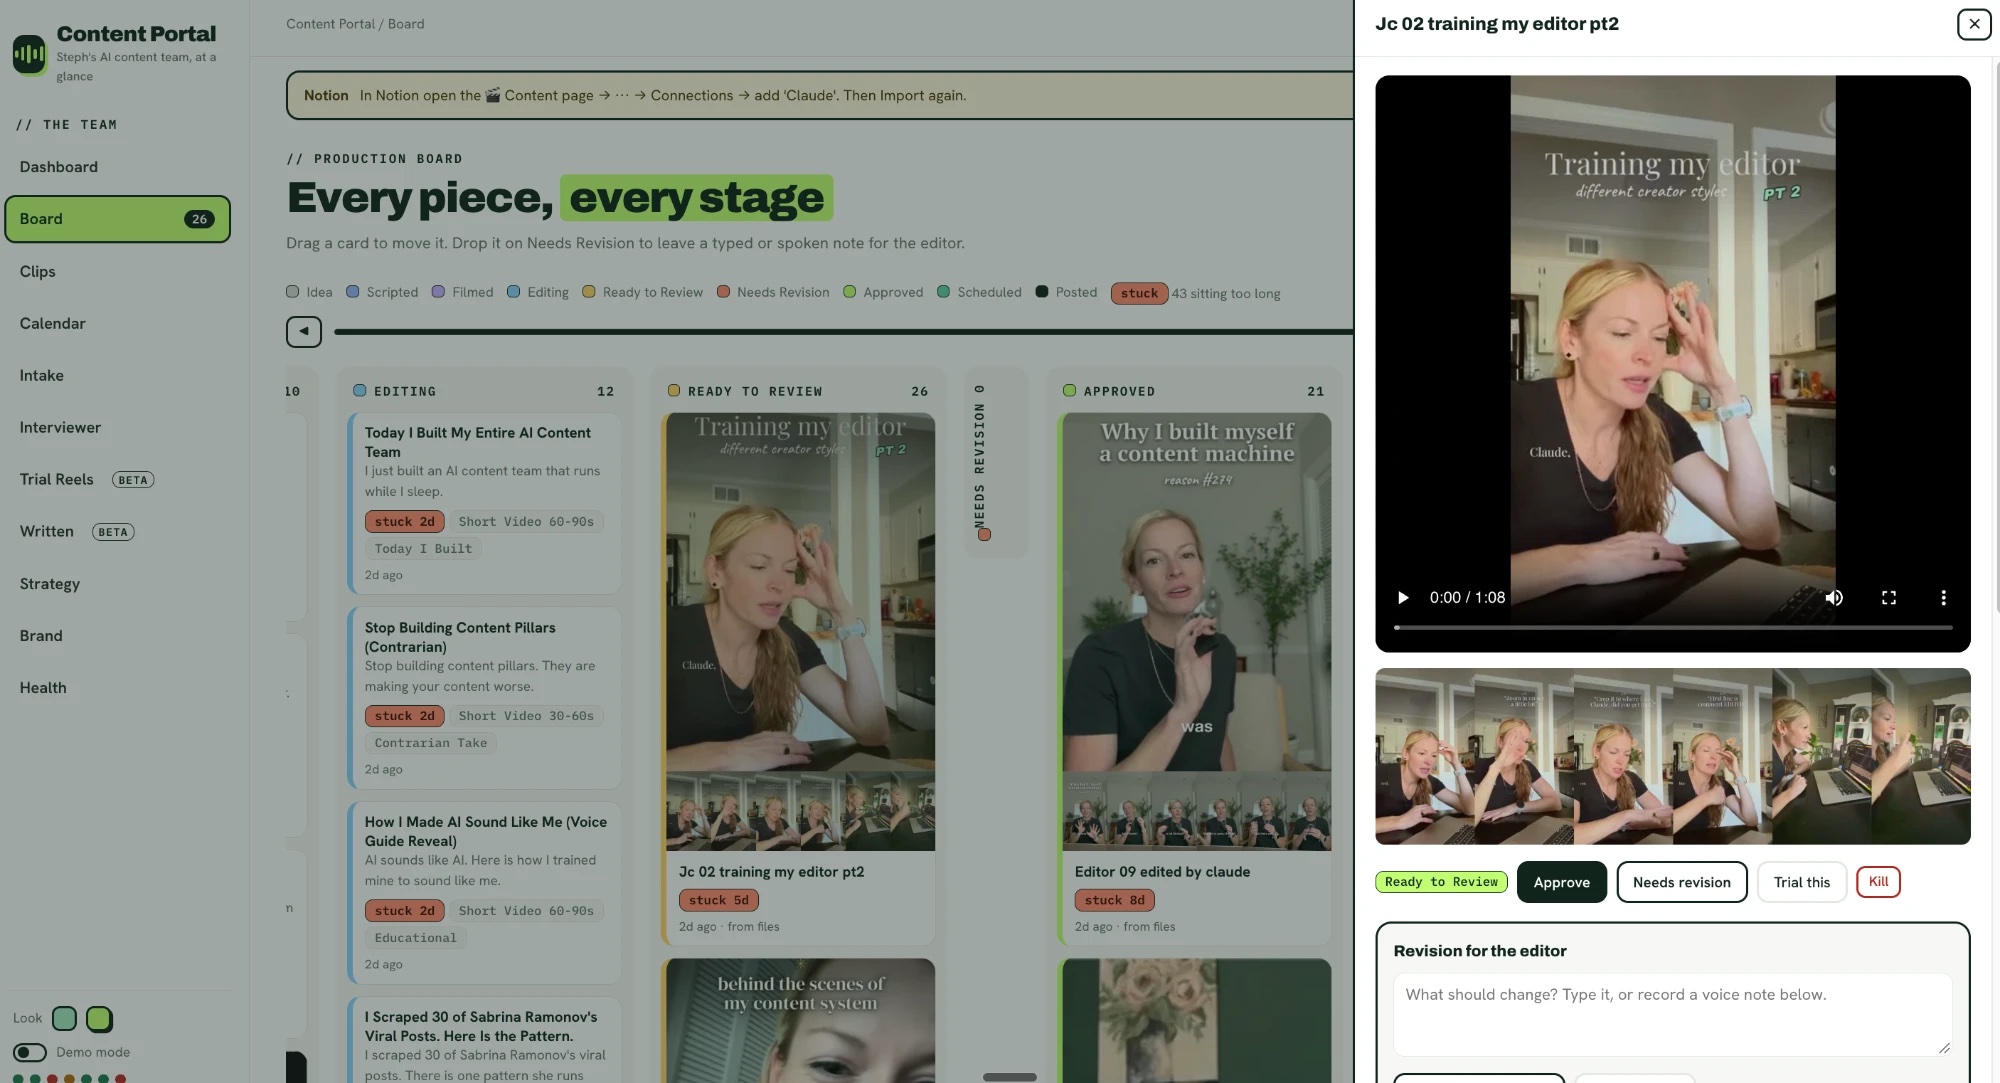
Task: Open How I Made AI Sound Like Me card
Action: tap(484, 892)
